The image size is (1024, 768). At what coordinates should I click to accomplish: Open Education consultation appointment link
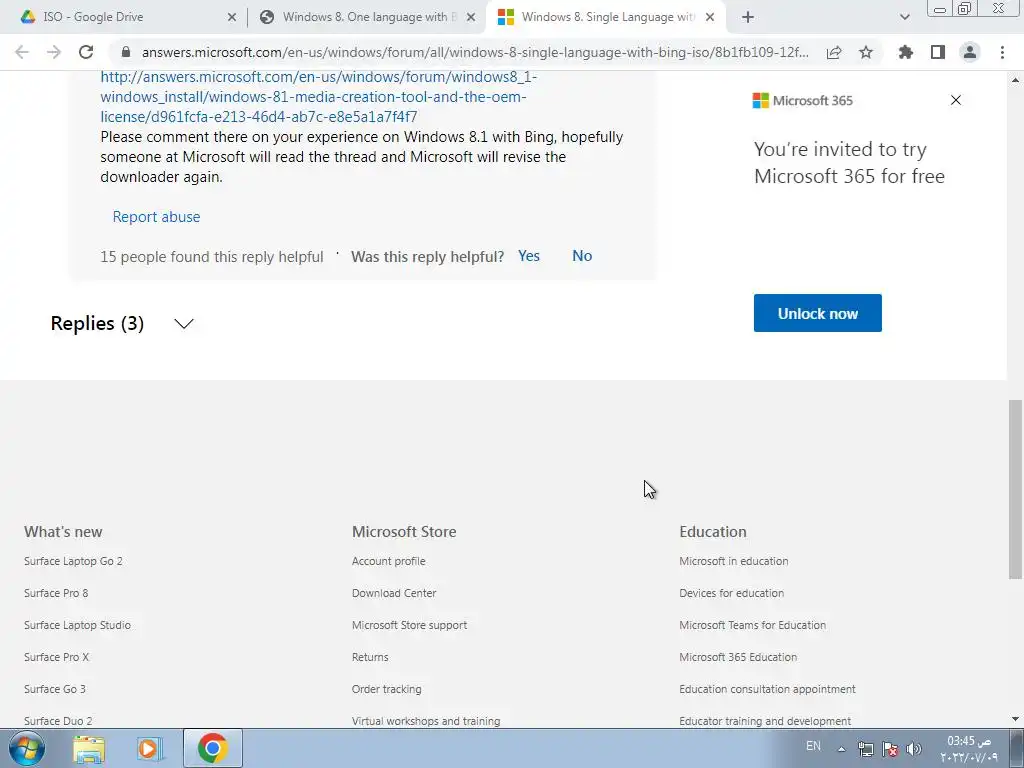(x=767, y=689)
